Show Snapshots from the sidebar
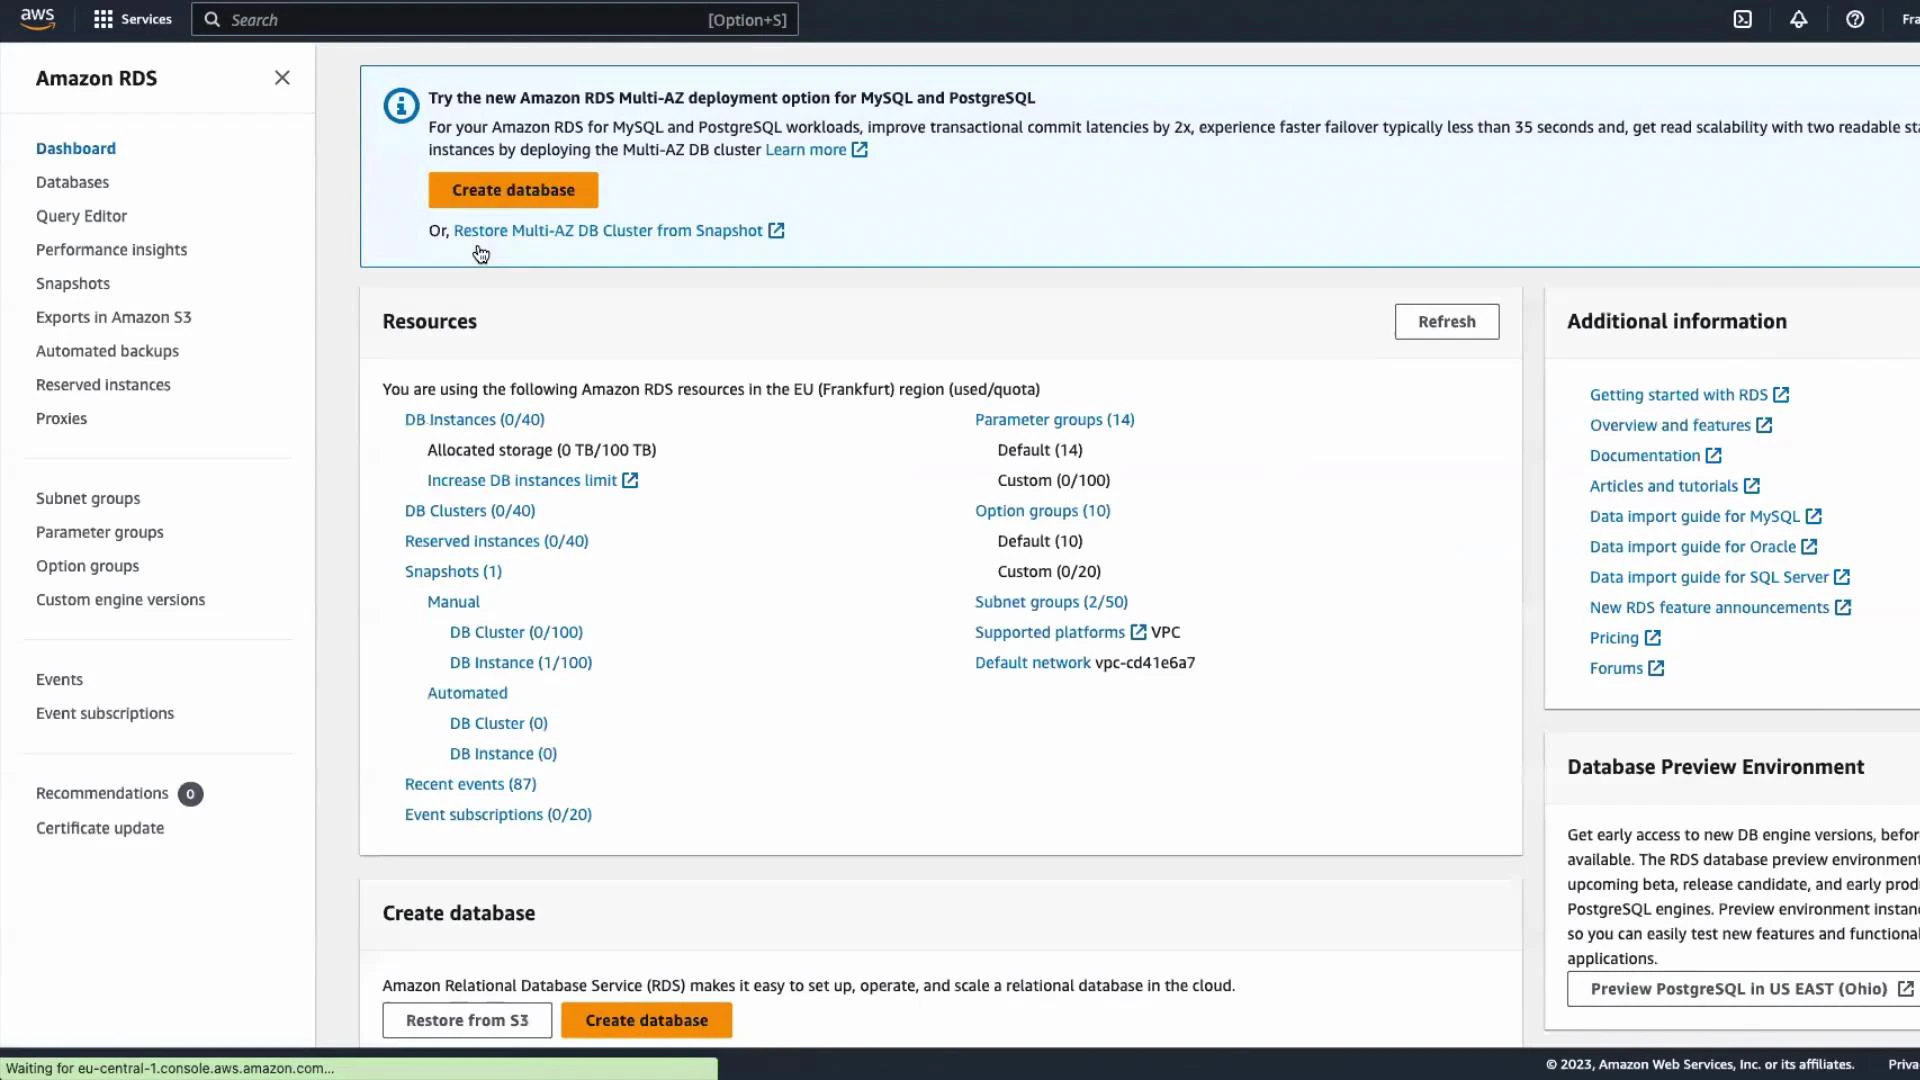This screenshot has width=1920, height=1080. pyautogui.click(x=73, y=283)
